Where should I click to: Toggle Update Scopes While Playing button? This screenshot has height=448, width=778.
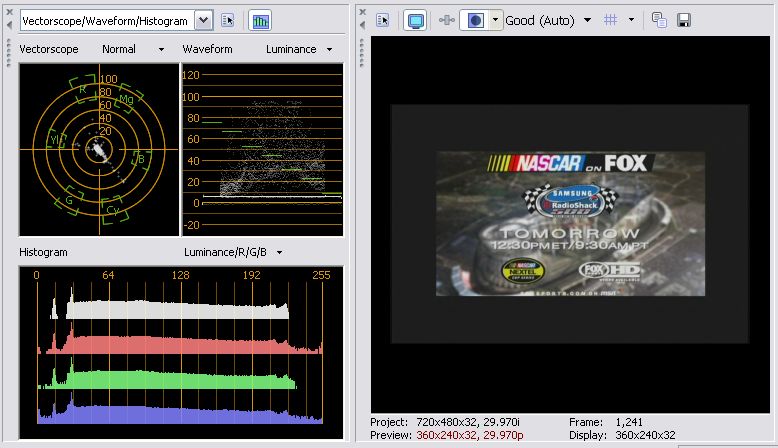coord(260,21)
